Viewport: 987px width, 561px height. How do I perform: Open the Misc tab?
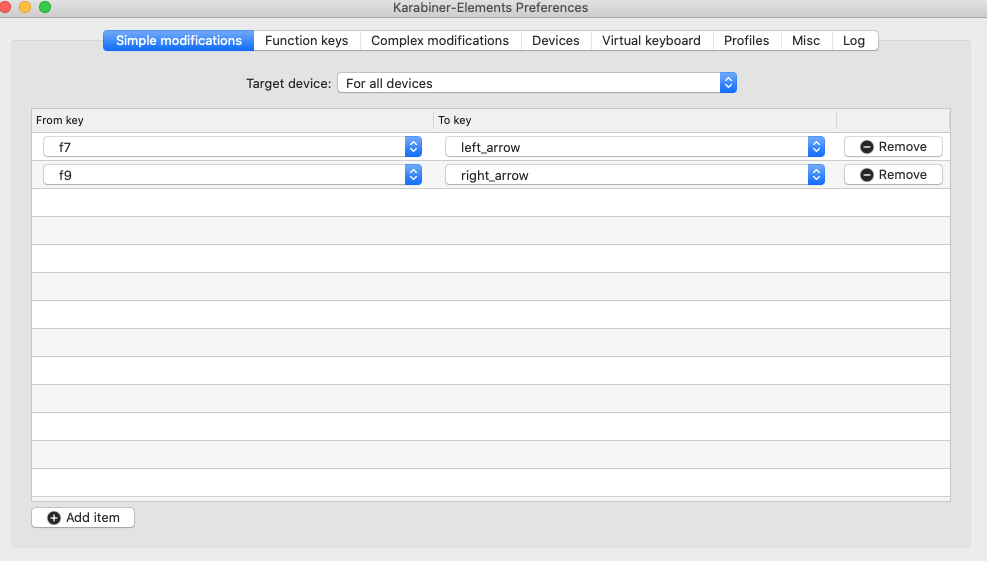tap(806, 40)
